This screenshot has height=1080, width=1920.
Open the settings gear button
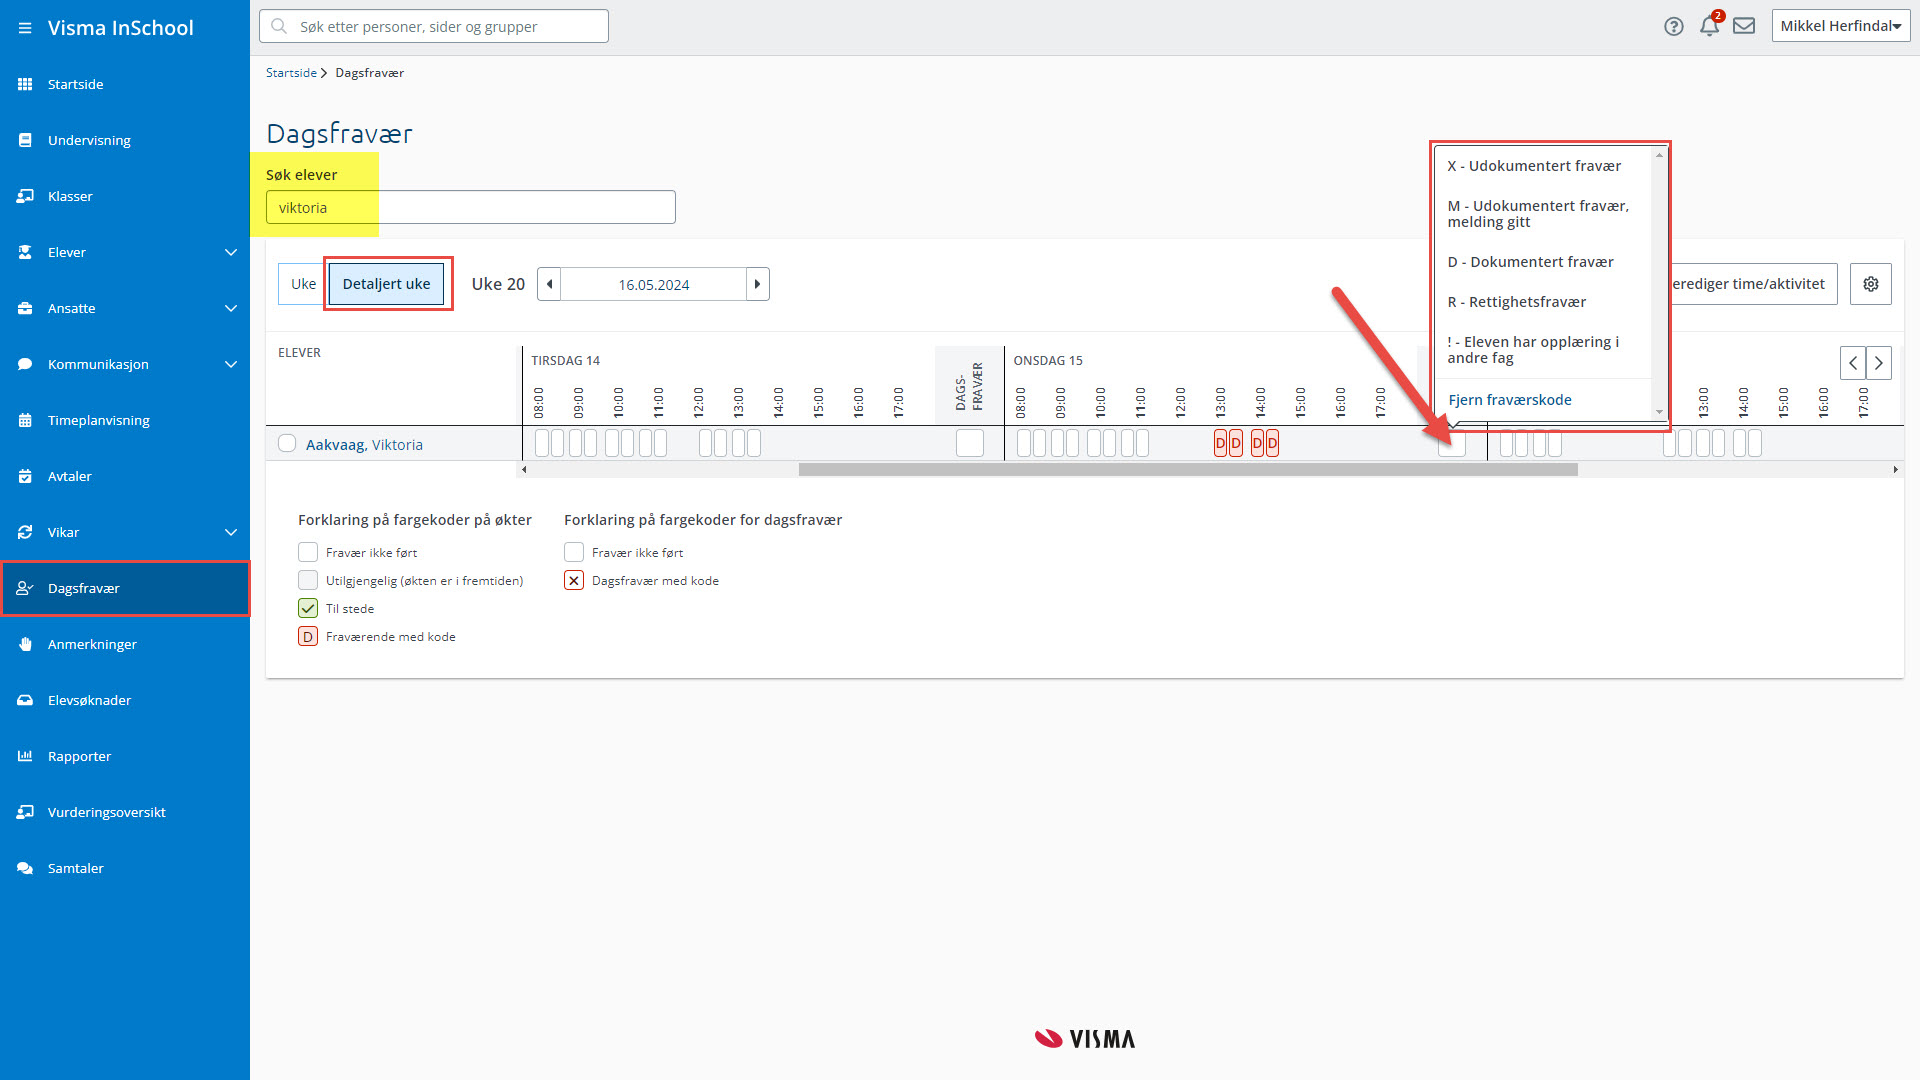(1870, 284)
